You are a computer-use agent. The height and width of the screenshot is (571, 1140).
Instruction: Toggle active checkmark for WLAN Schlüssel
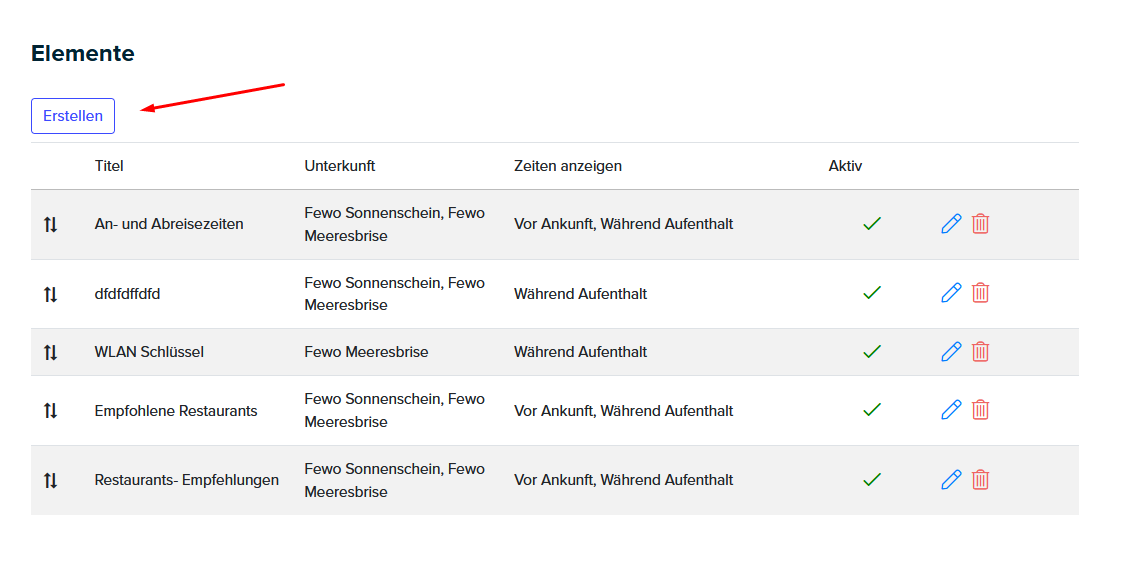872,352
